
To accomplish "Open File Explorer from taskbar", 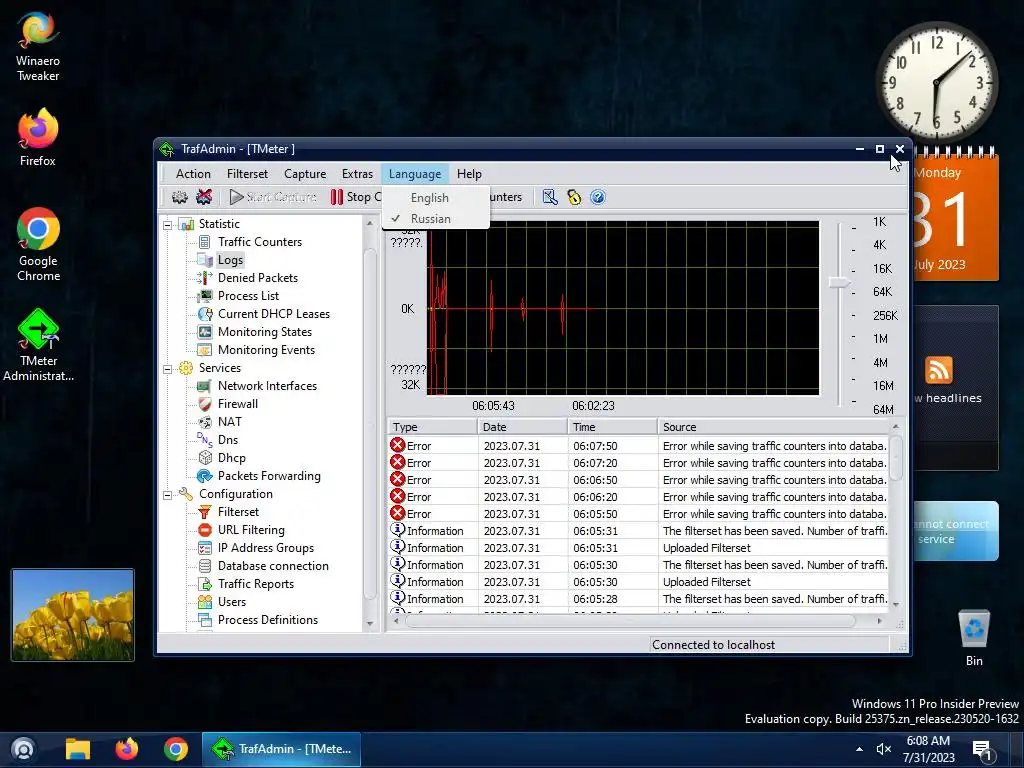I will [x=78, y=749].
